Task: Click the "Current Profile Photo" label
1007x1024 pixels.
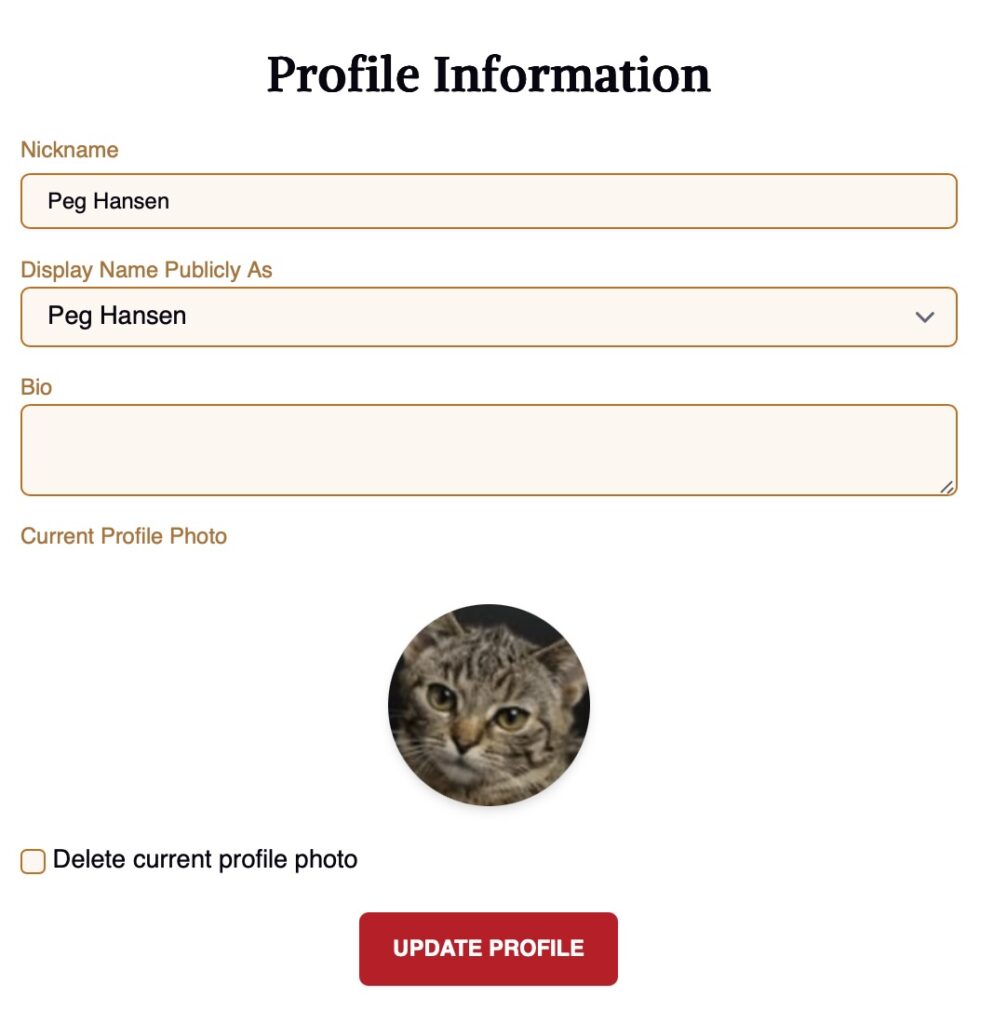Action: click(124, 536)
